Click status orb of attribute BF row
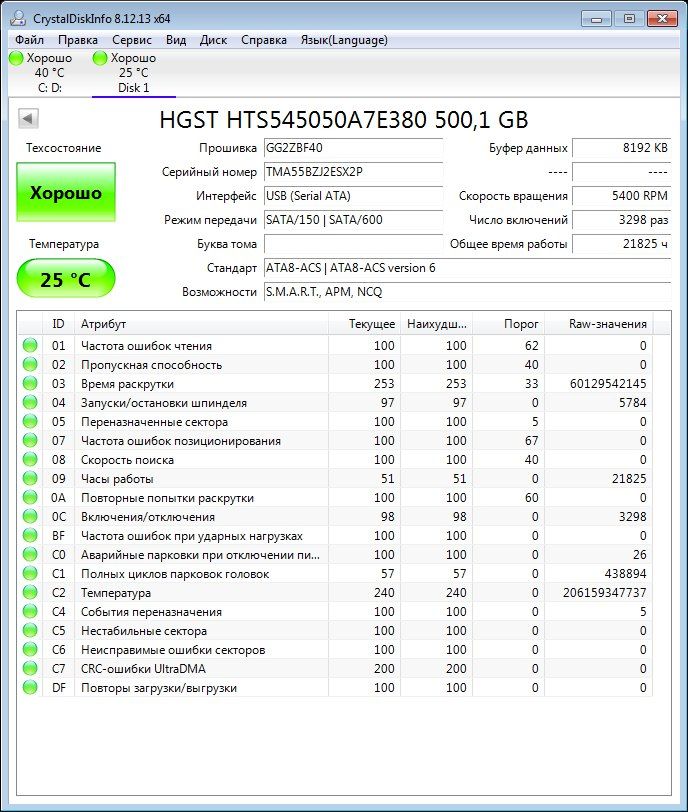This screenshot has height=812, width=688. pyautogui.click(x=30, y=535)
